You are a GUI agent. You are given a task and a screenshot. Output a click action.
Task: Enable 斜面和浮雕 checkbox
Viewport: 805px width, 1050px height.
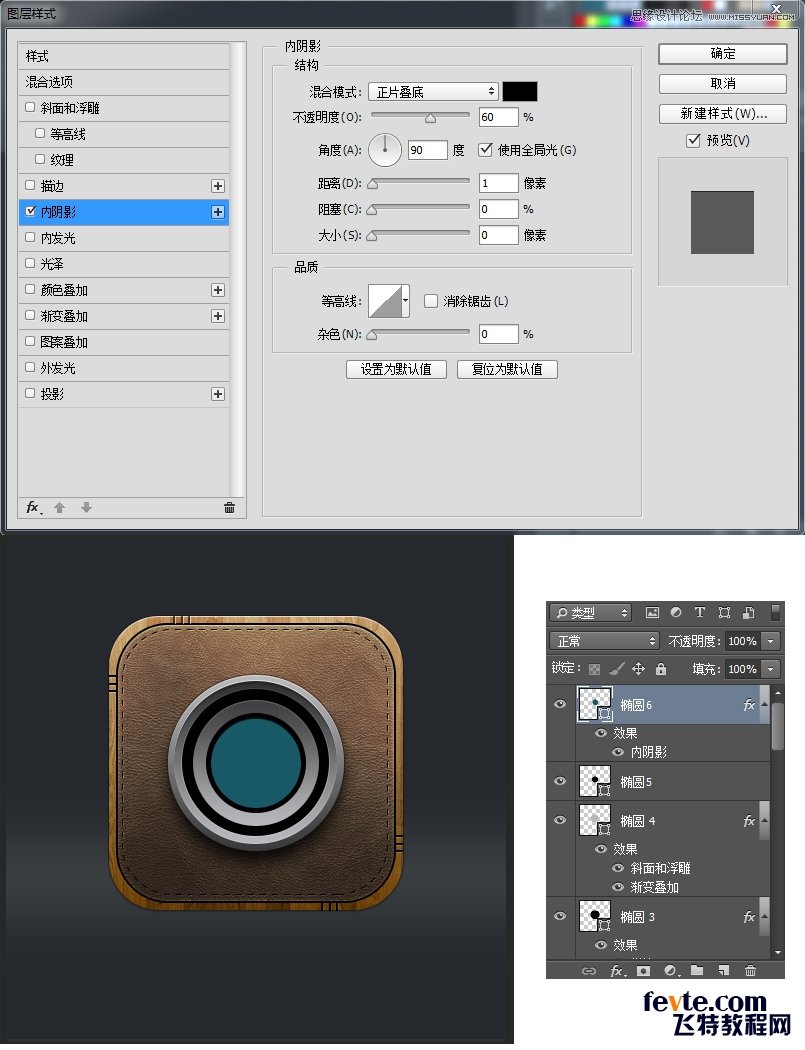coord(29,107)
